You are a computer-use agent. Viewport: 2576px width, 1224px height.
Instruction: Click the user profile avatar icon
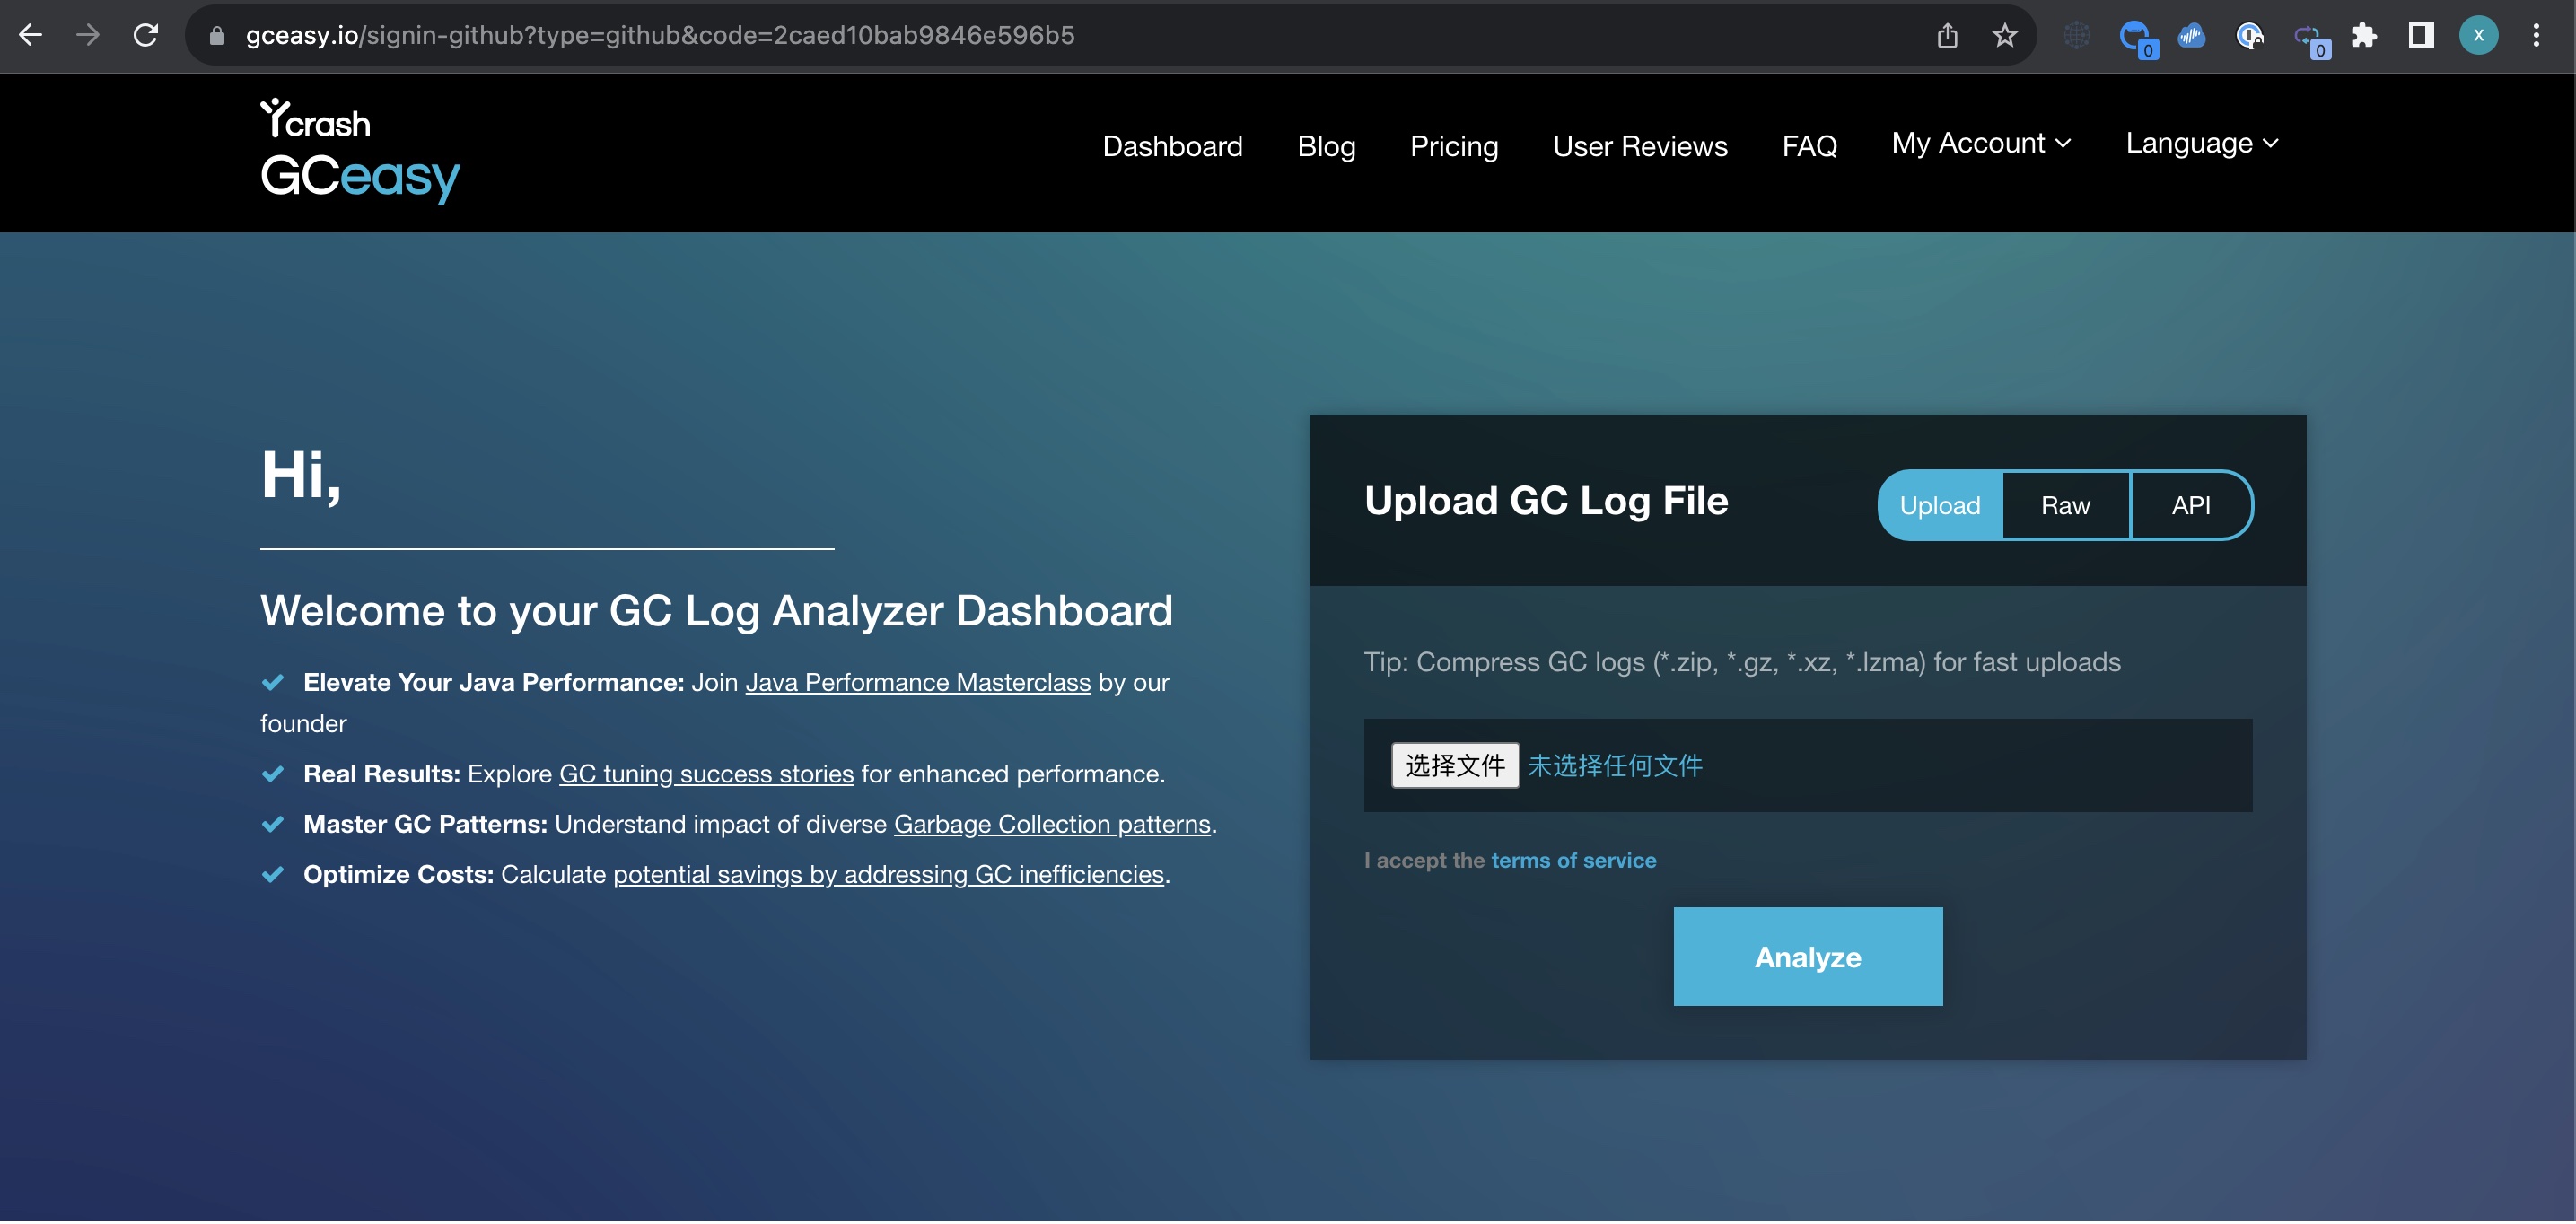tap(2478, 36)
